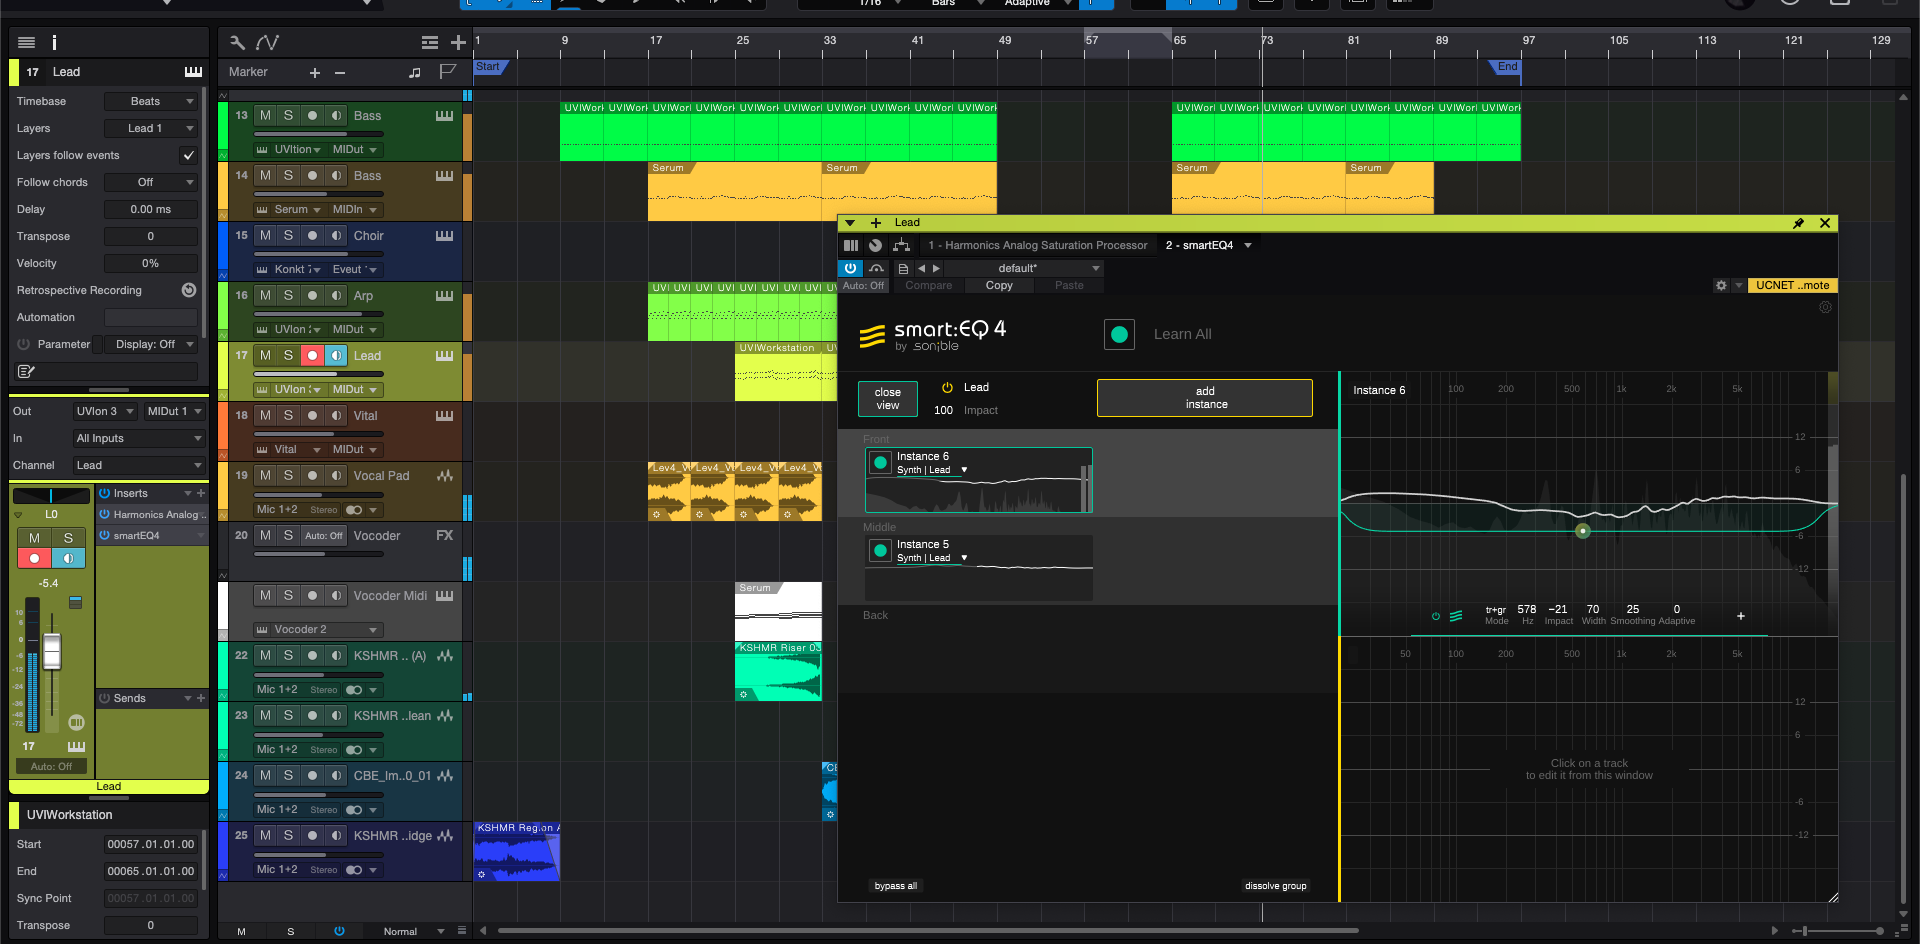This screenshot has height=944, width=1920.
Task: Click the Retrospective Recording icon
Action: [x=188, y=290]
